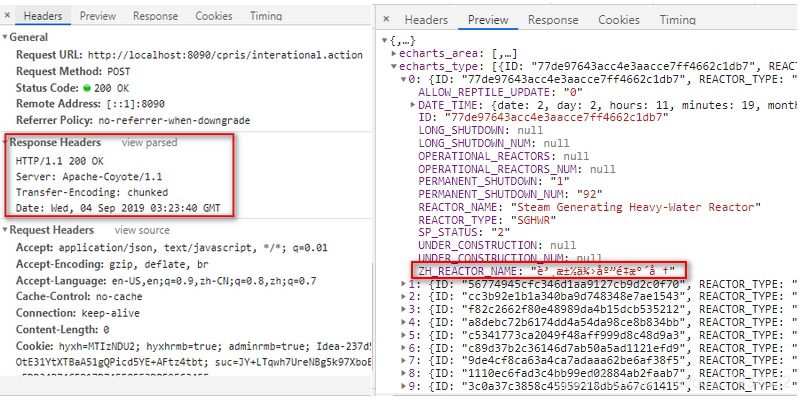Open Cookies tab in left panel
Screen dimensions: 800x400
coord(214,16)
